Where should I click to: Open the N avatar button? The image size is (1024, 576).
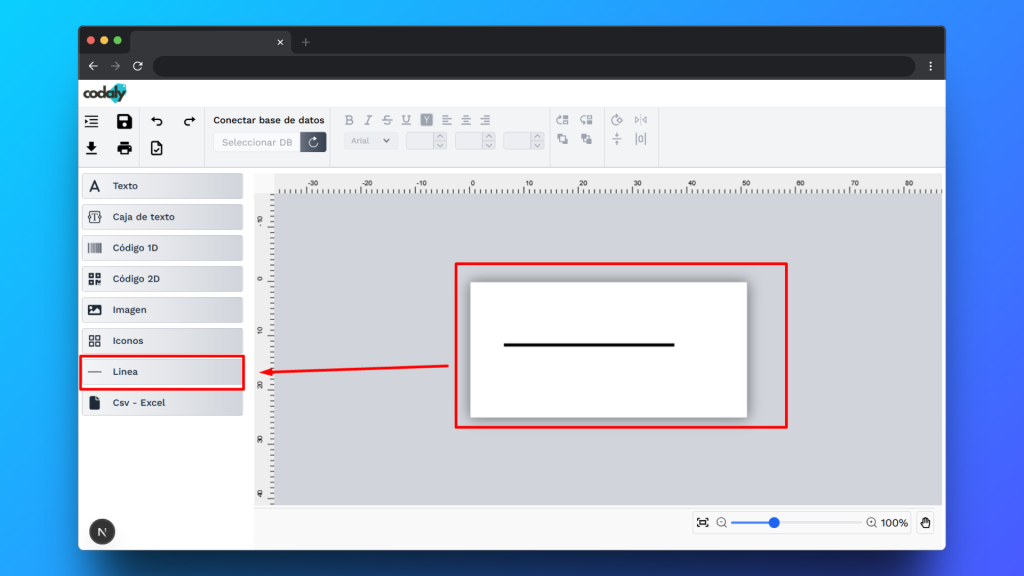(x=102, y=532)
